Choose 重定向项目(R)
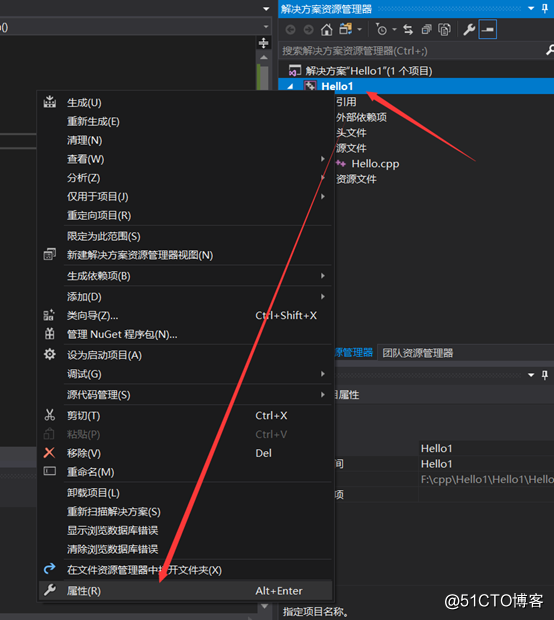 point(185,215)
